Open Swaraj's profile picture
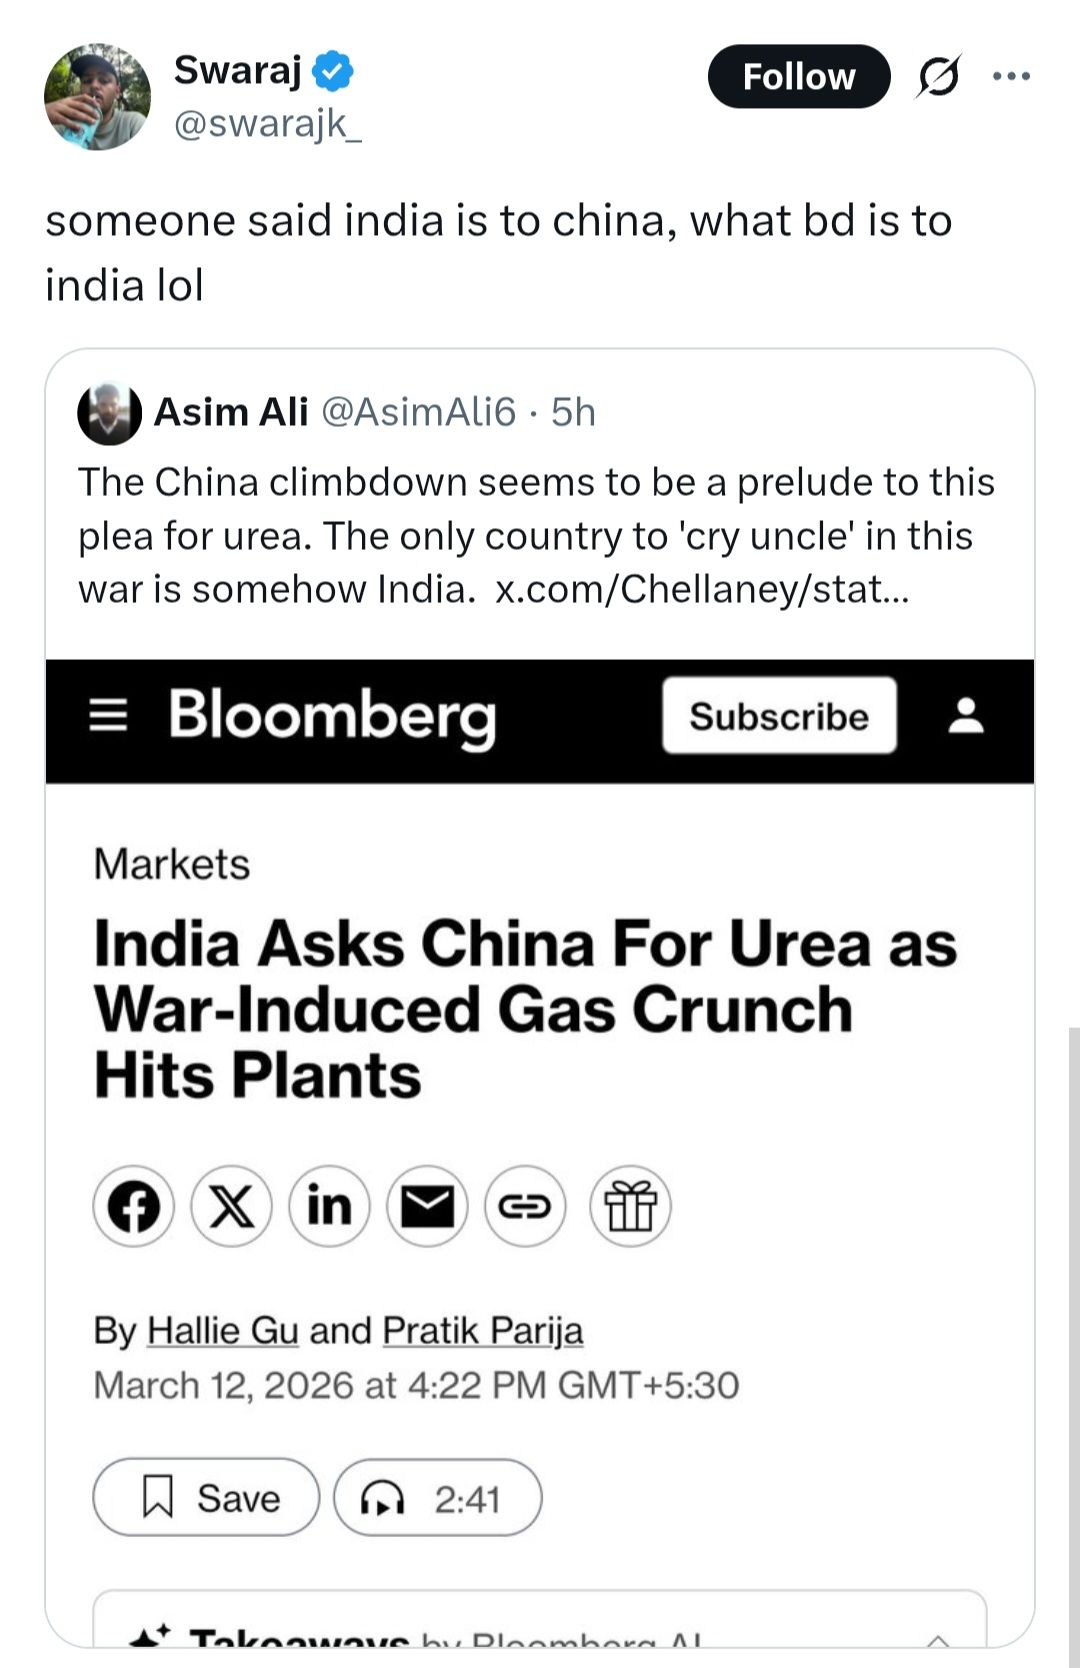 coord(97,97)
